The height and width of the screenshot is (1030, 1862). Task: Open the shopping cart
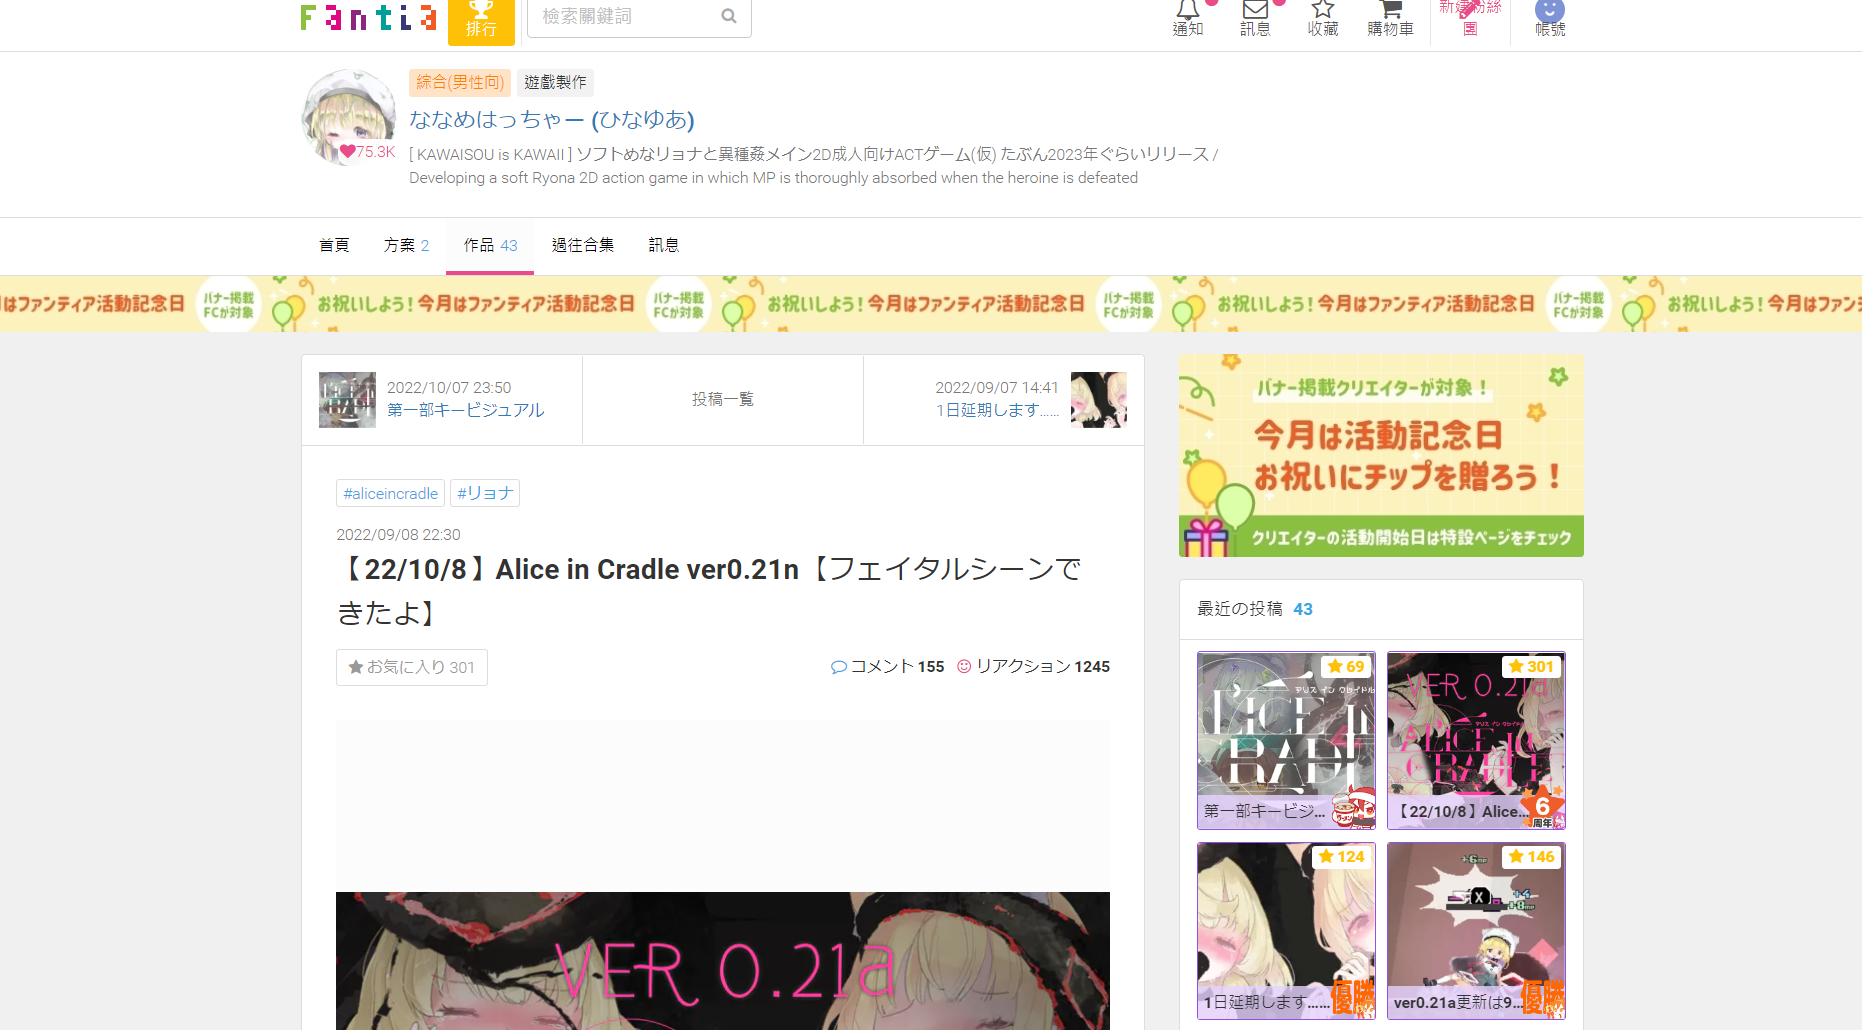click(1390, 17)
